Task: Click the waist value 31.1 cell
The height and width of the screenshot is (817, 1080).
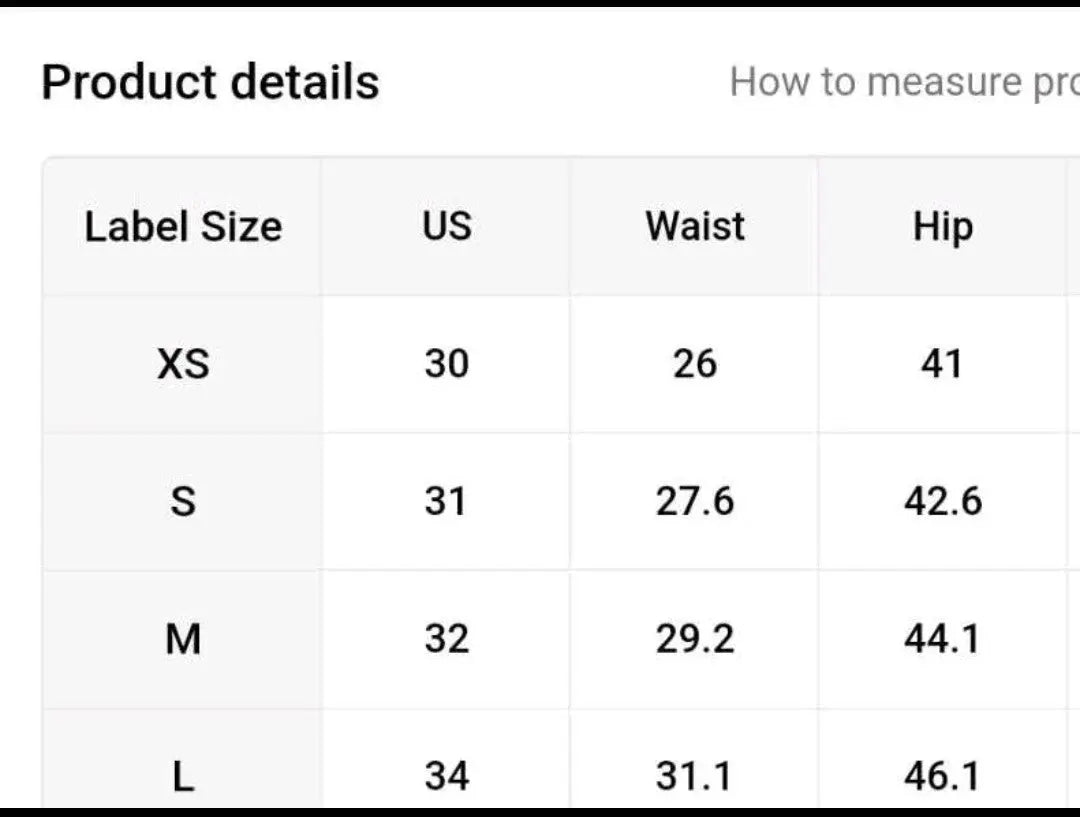Action: (x=695, y=776)
